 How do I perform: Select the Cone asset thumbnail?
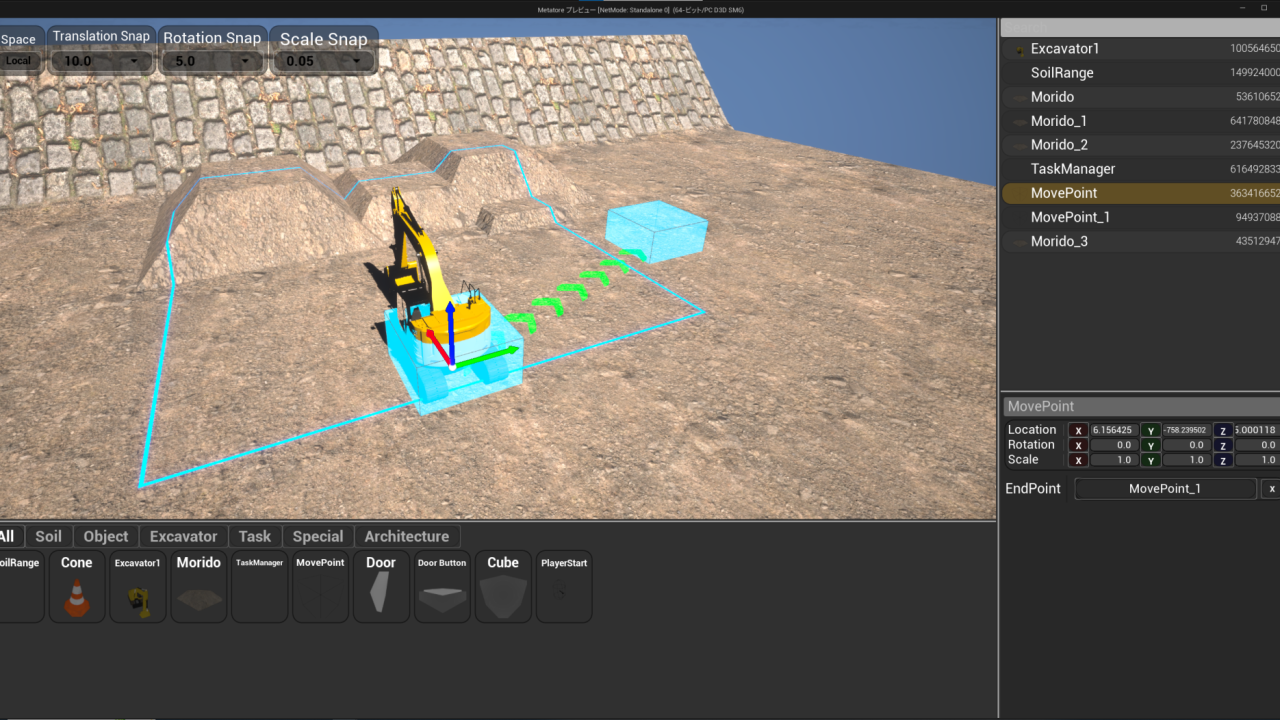coord(77,587)
